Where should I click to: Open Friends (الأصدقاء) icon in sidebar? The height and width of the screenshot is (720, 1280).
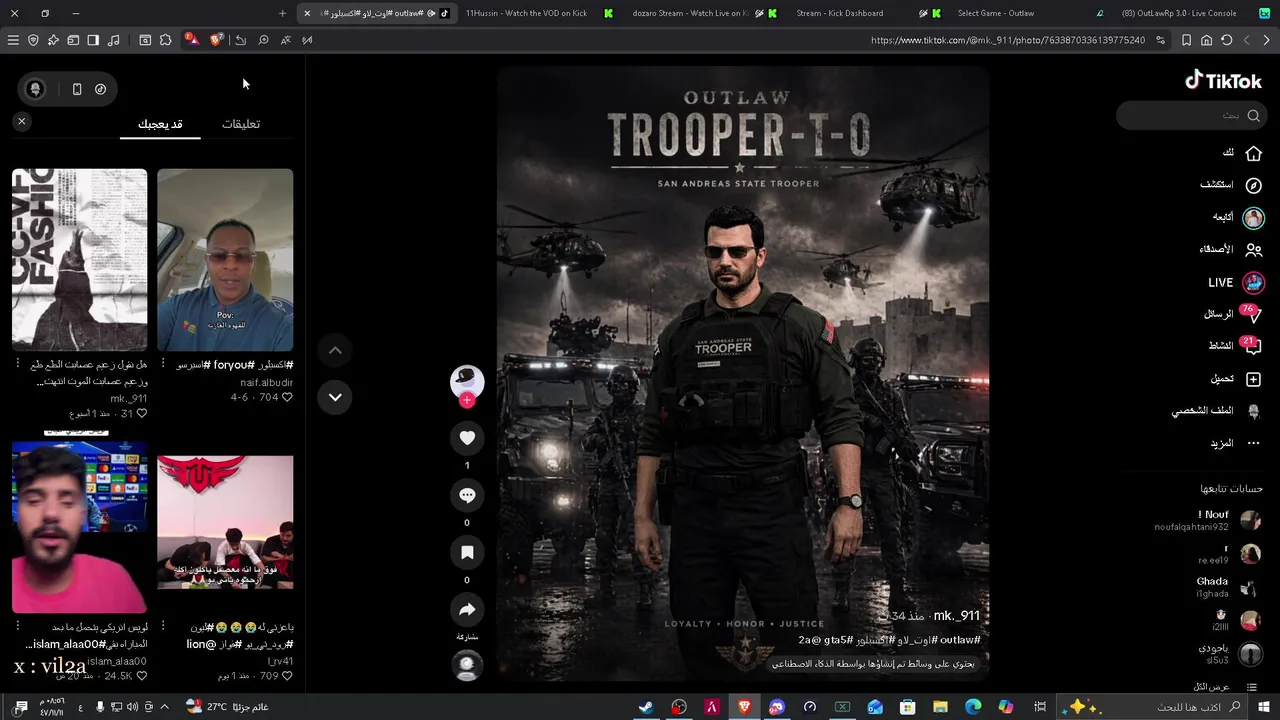pos(1253,249)
